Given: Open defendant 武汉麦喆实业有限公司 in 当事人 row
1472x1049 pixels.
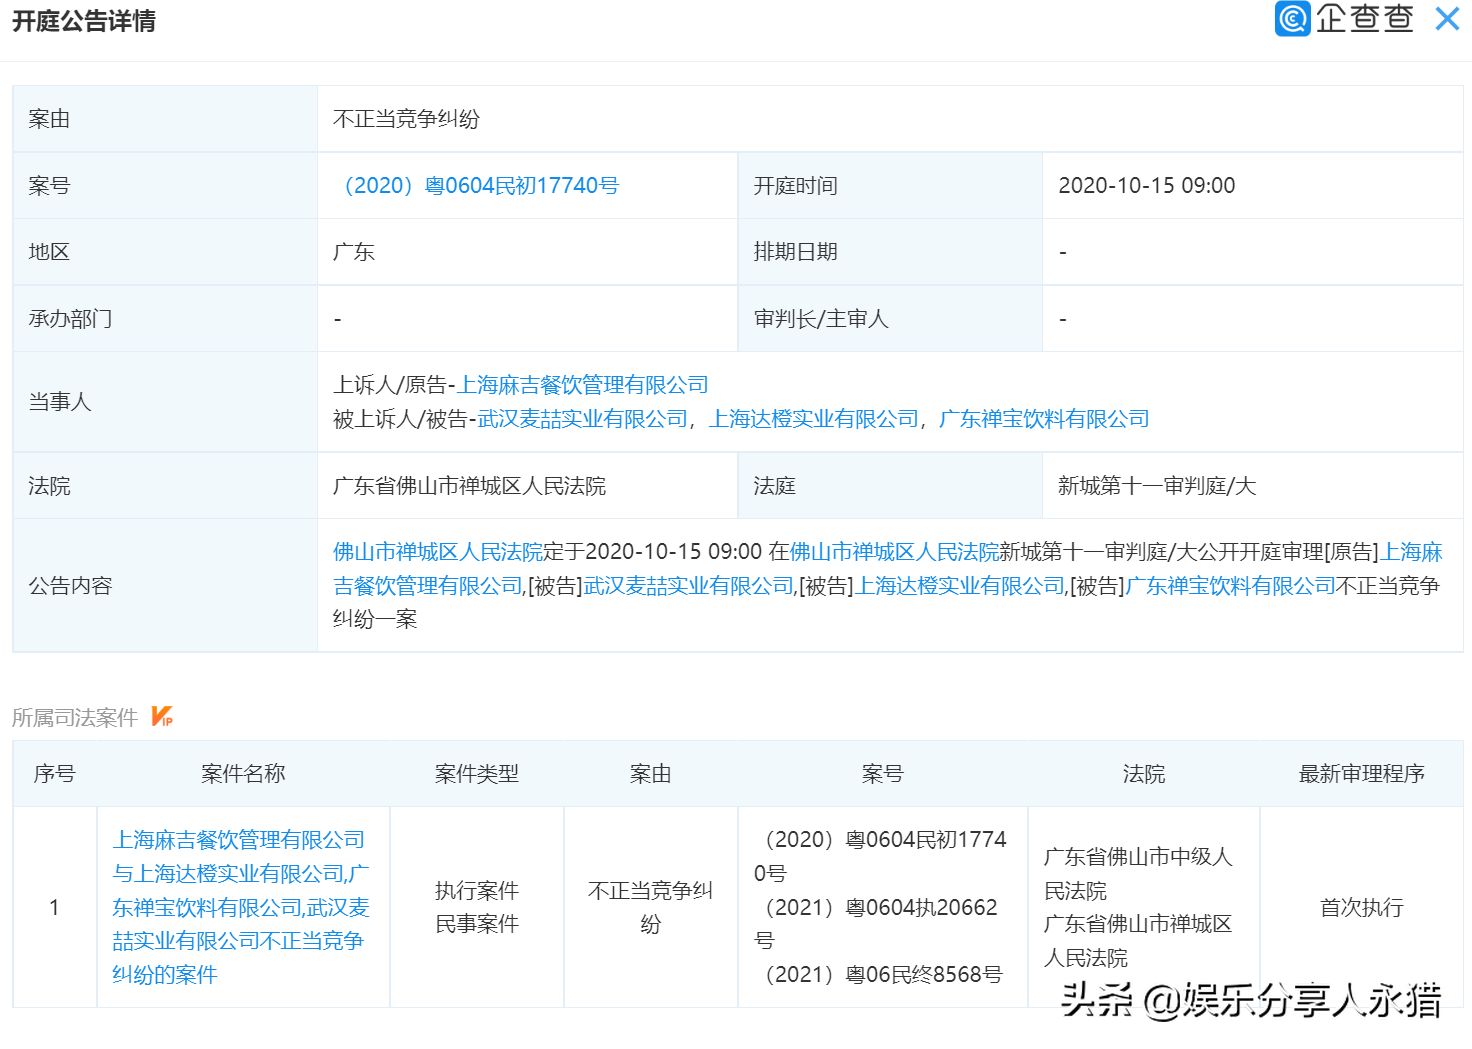Looking at the screenshot, I should (583, 419).
